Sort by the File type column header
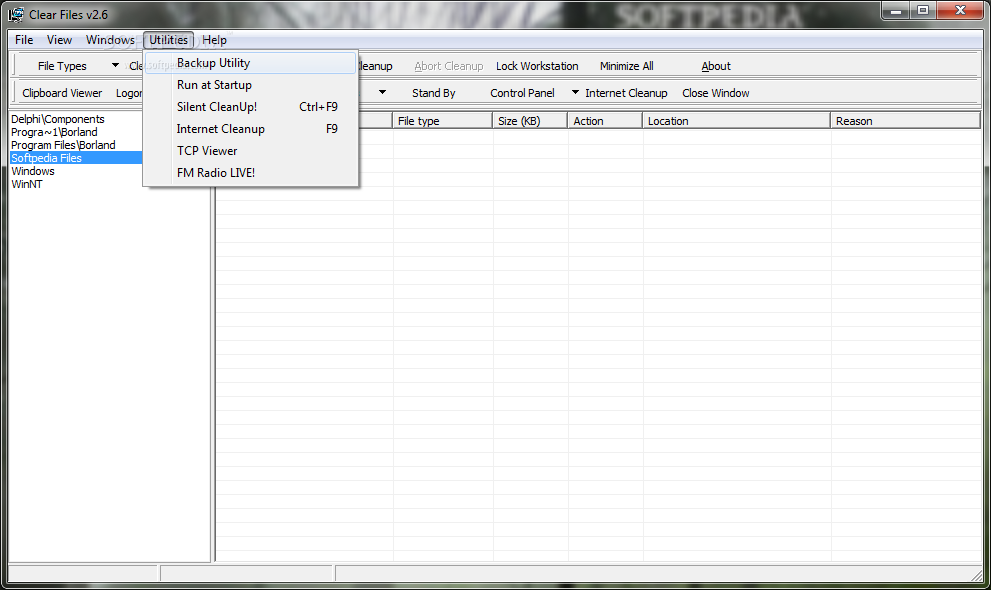Image resolution: width=991 pixels, height=590 pixels. click(442, 121)
